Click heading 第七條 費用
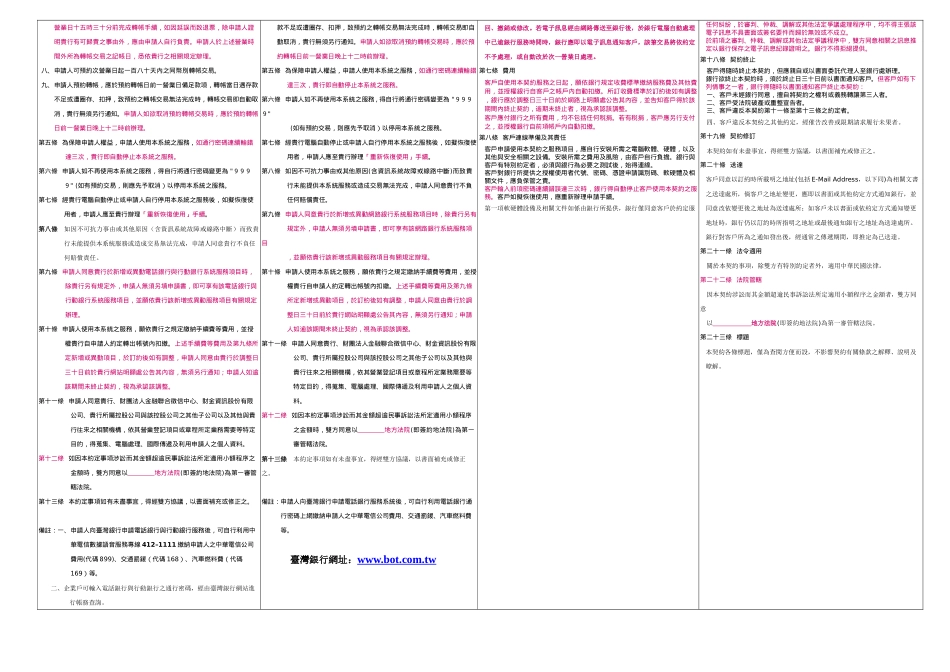The height and width of the screenshot is (672, 950). [x=498, y=71]
